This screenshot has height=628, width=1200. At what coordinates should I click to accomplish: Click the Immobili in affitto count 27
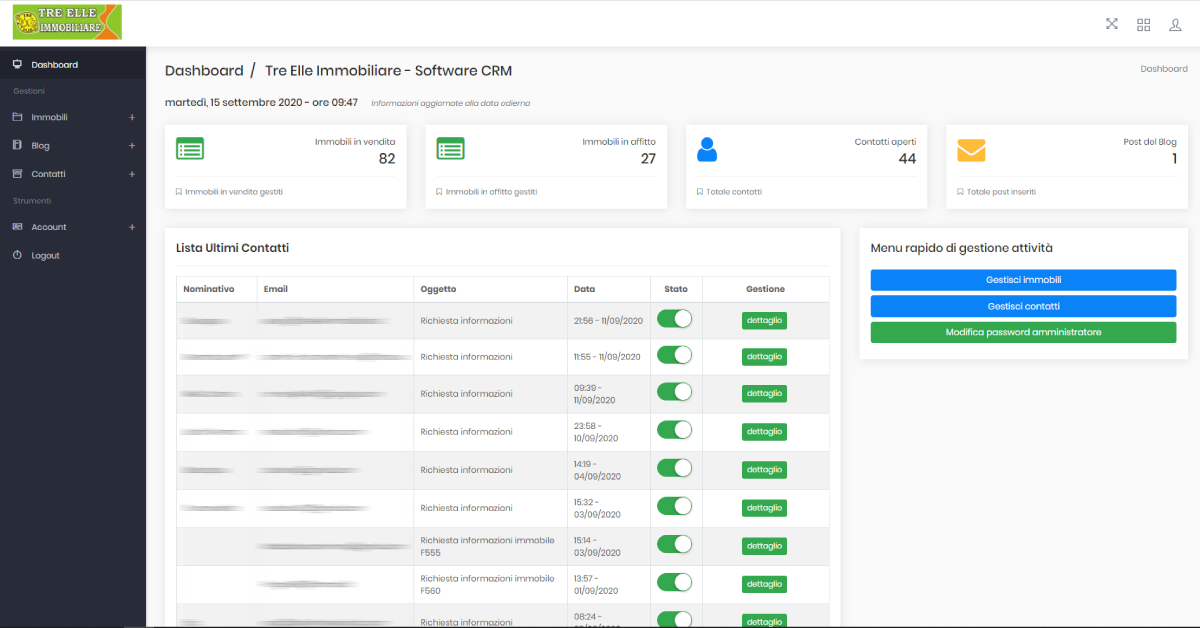(x=648, y=159)
